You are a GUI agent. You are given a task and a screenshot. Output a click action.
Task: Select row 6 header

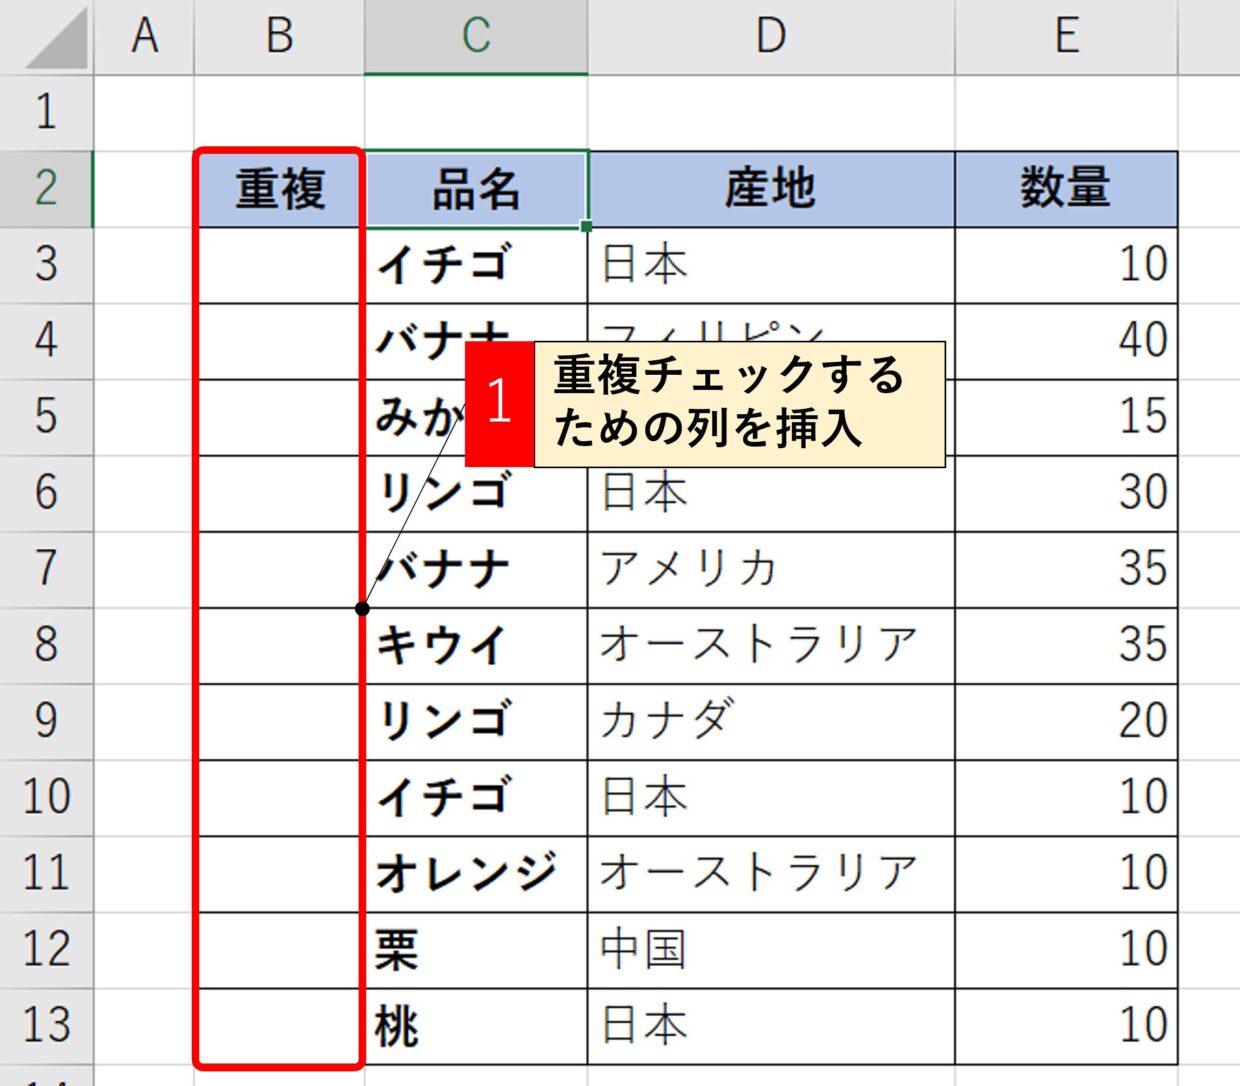47,493
